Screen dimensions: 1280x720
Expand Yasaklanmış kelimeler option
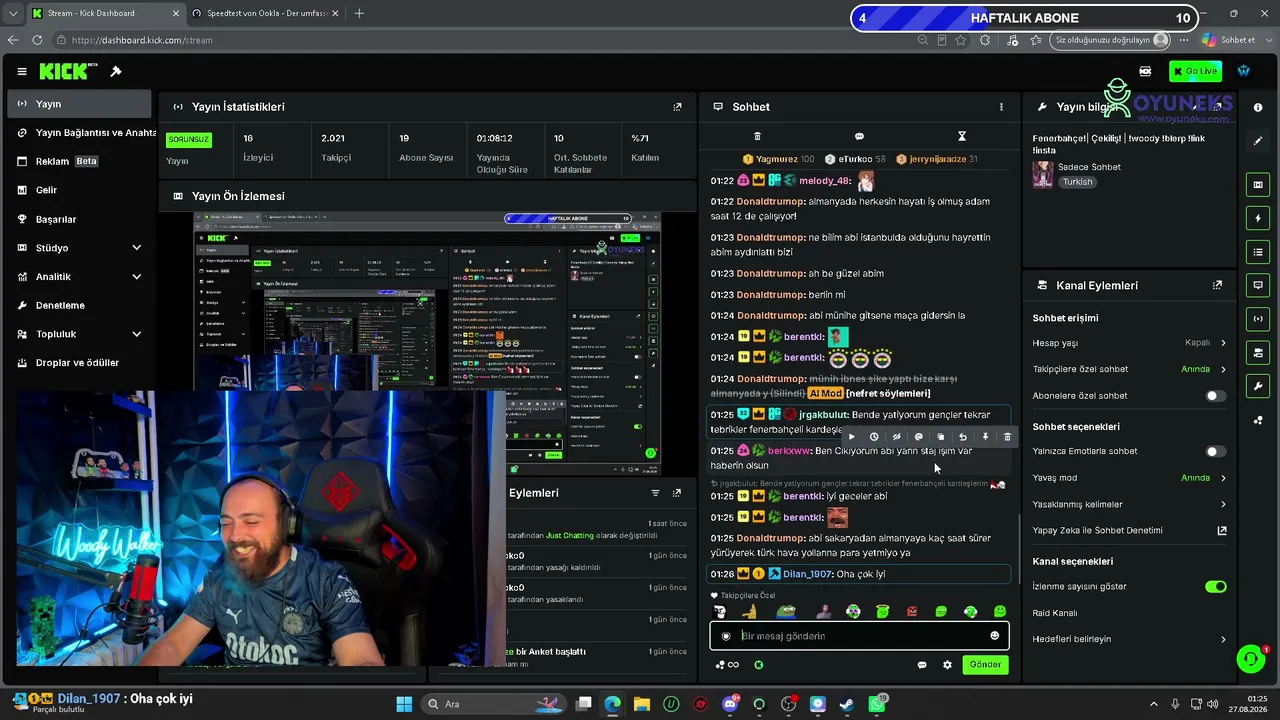pos(1129,505)
